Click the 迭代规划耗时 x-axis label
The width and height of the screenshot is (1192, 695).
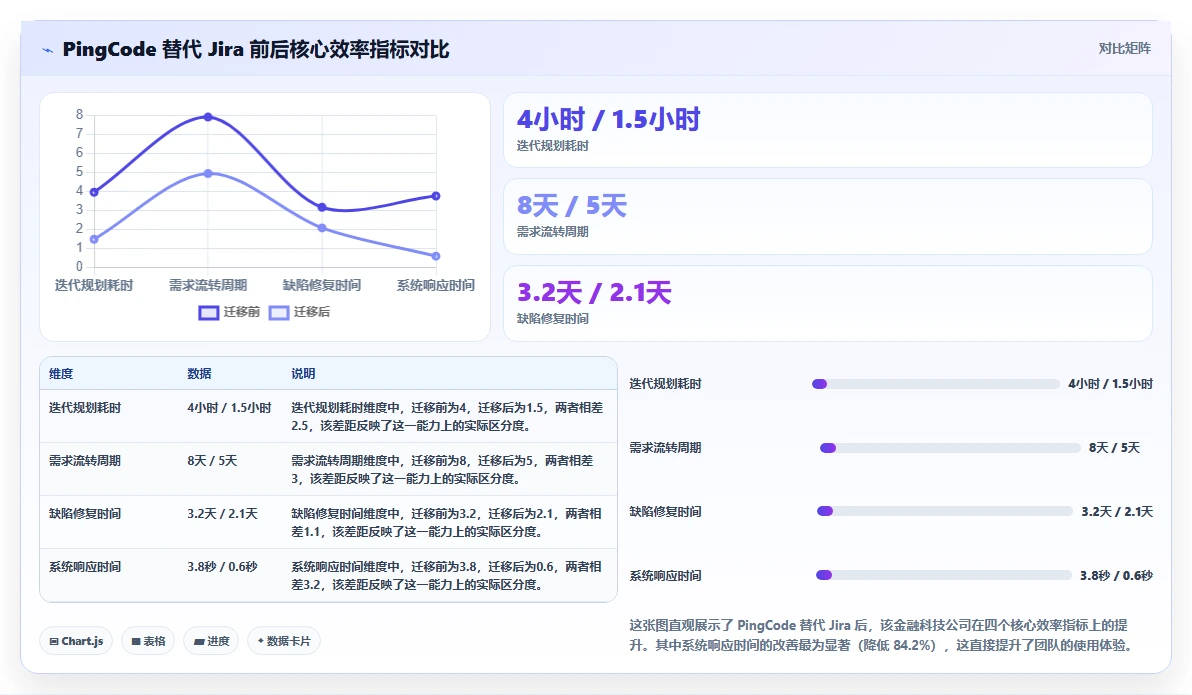[x=94, y=285]
